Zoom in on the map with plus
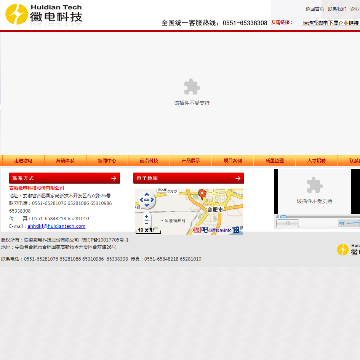The width and height of the screenshot is (360, 360). coord(147,217)
